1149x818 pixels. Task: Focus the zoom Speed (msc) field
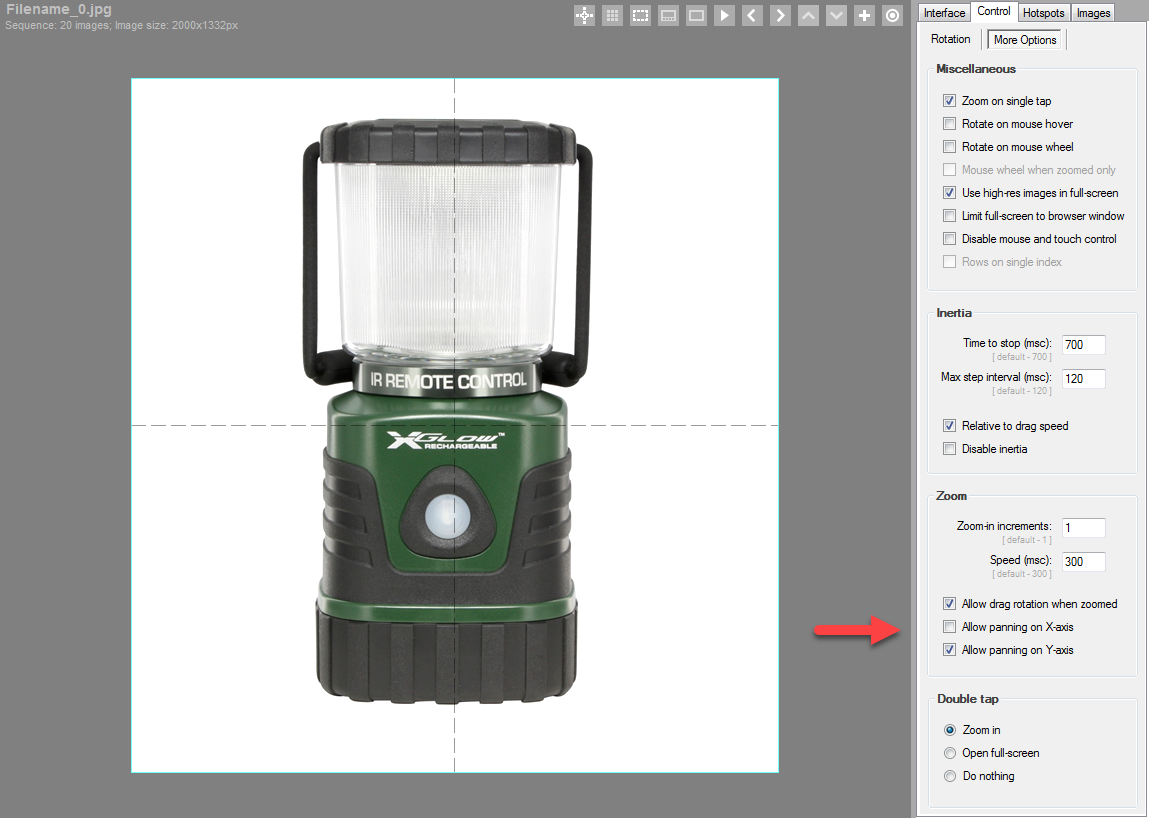[x=1084, y=561]
